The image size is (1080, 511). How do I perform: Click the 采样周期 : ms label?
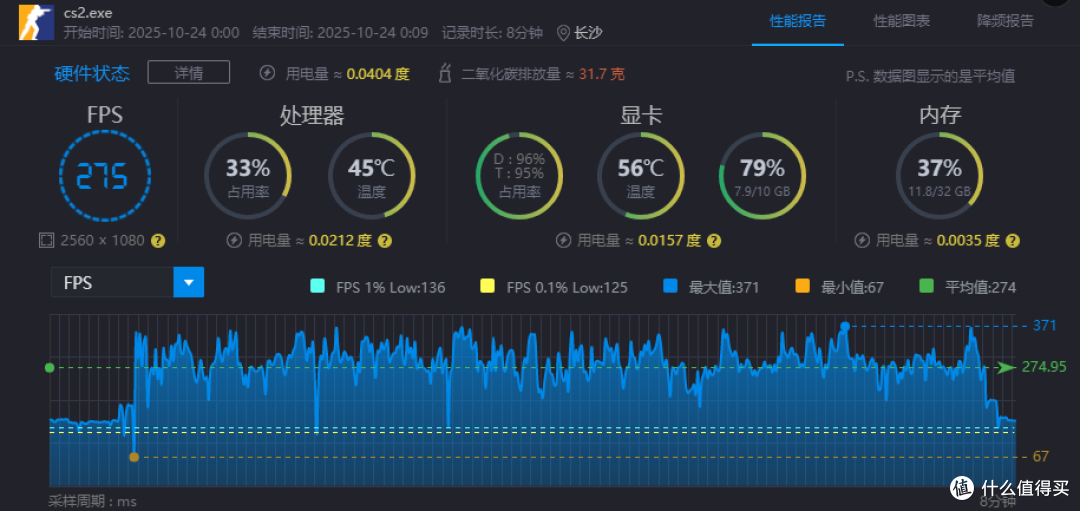pos(92,501)
